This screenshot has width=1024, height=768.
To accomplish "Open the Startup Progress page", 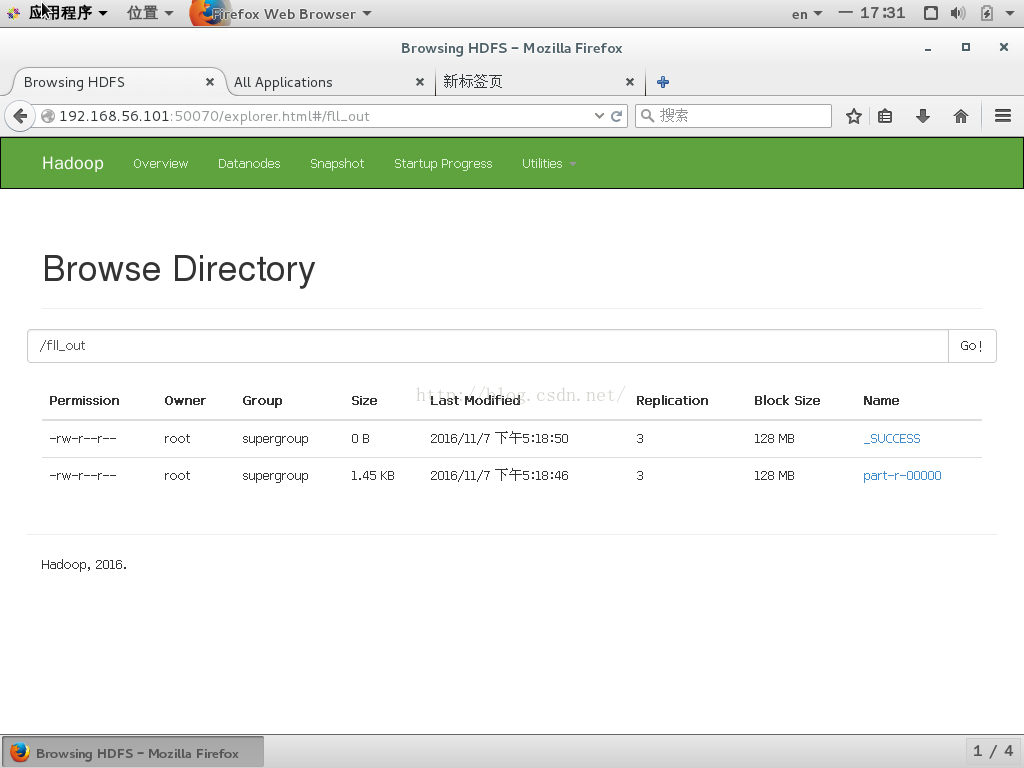I will [443, 164].
